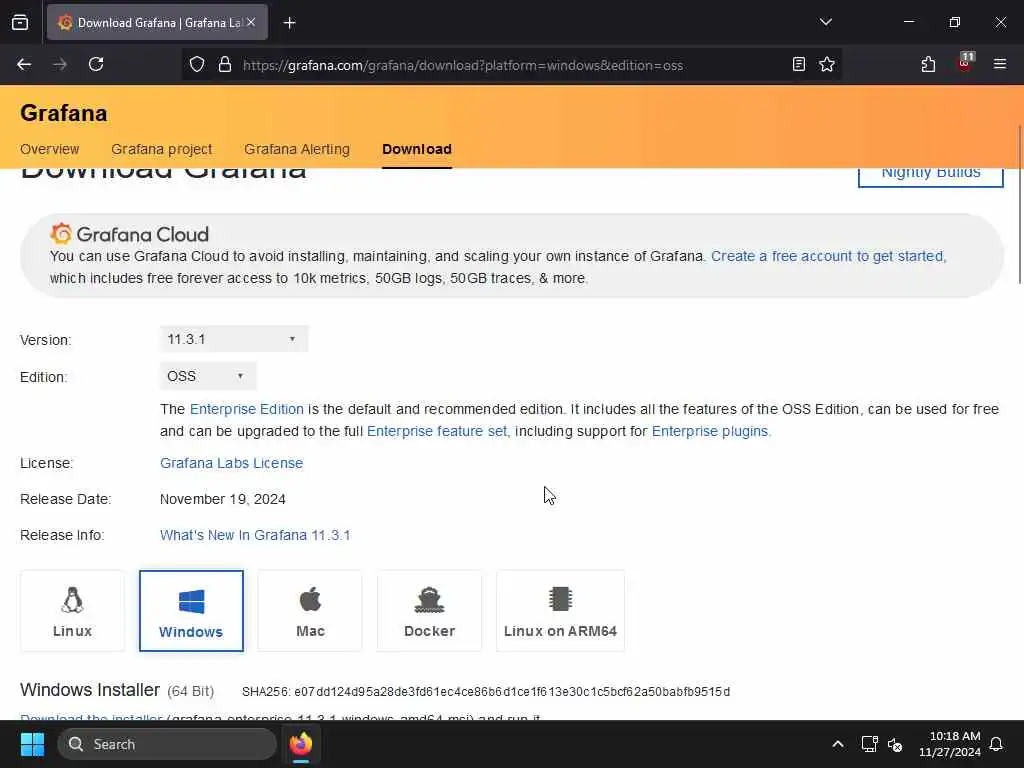
Task: Click the padlock site security icon
Action: 225,65
